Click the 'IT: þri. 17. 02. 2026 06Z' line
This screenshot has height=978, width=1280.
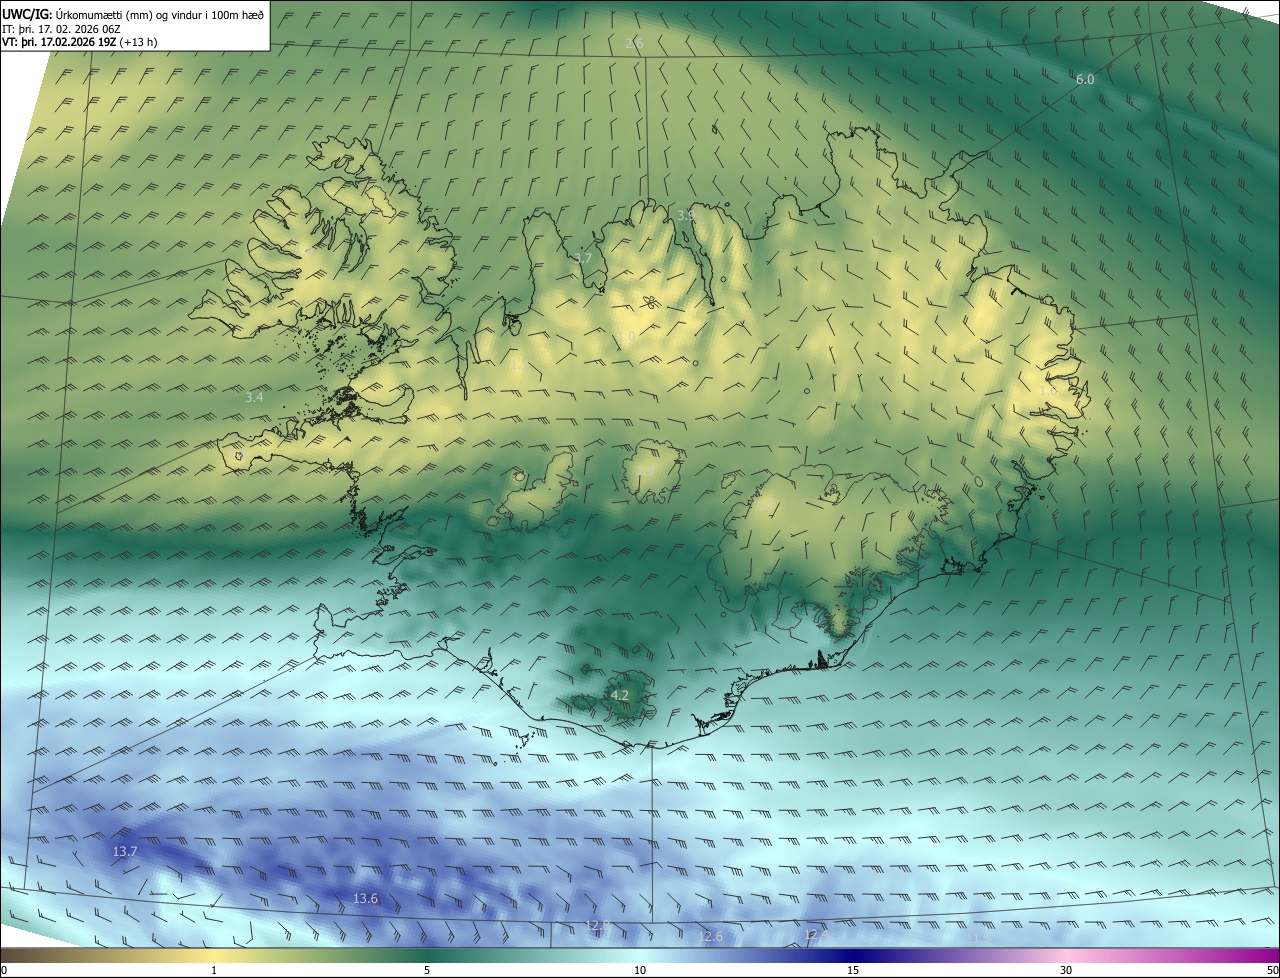61,28
